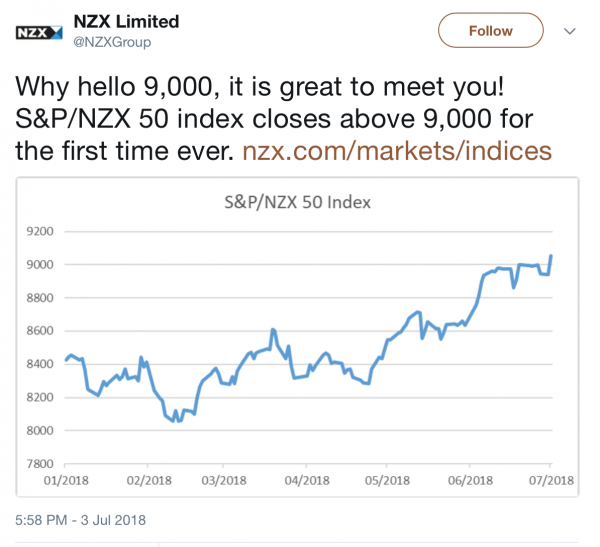Image resolution: width=600 pixels, height=547 pixels.
Task: Click the 7800 y-axis label
Action: pos(40,464)
